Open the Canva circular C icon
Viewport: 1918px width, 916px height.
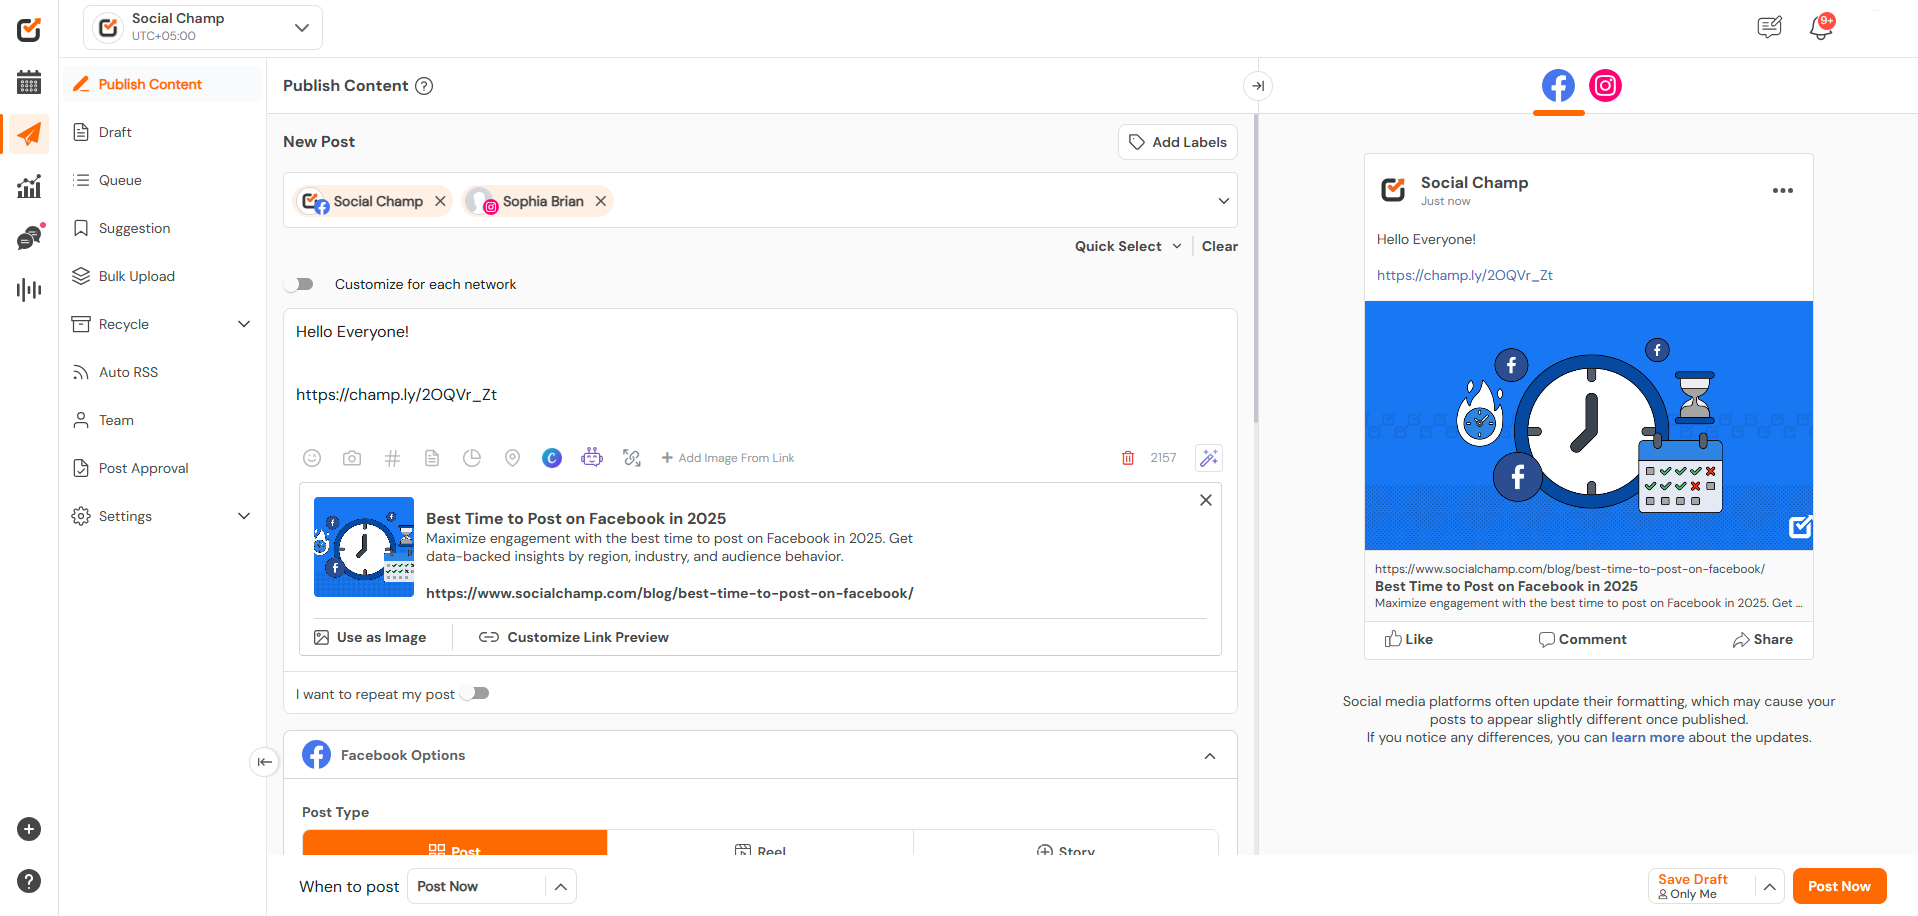pyautogui.click(x=552, y=458)
